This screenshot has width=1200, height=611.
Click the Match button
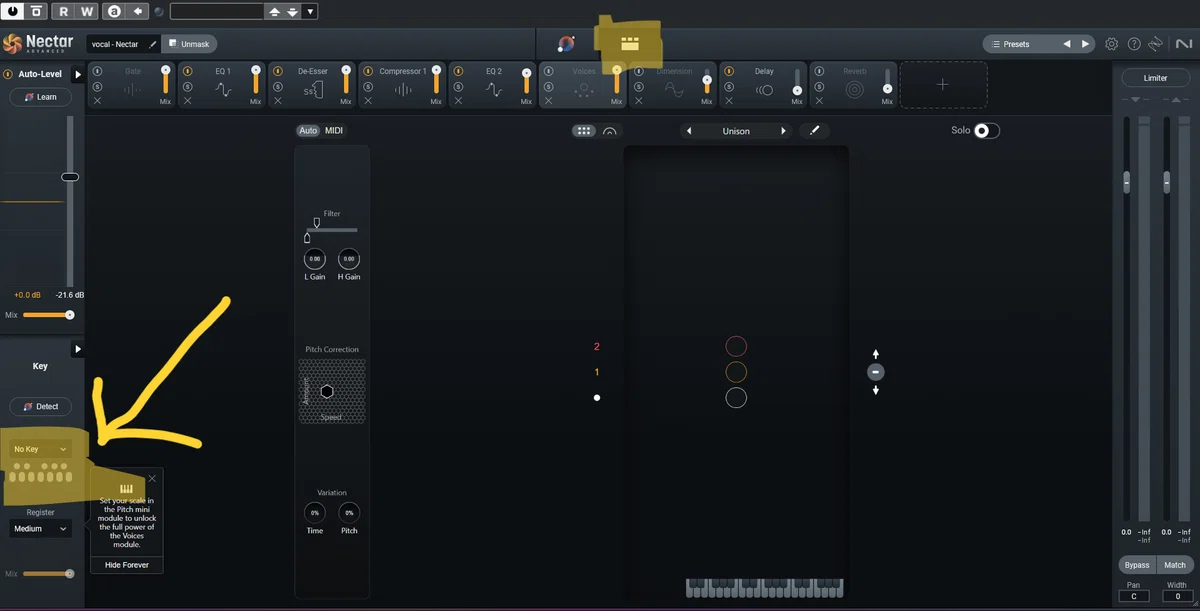[x=1175, y=565]
